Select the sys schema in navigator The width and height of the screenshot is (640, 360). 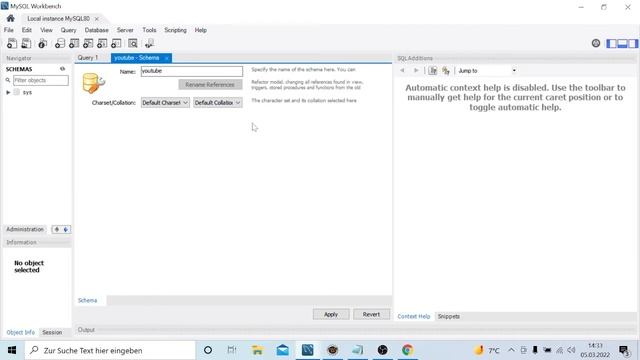pyautogui.click(x=27, y=93)
